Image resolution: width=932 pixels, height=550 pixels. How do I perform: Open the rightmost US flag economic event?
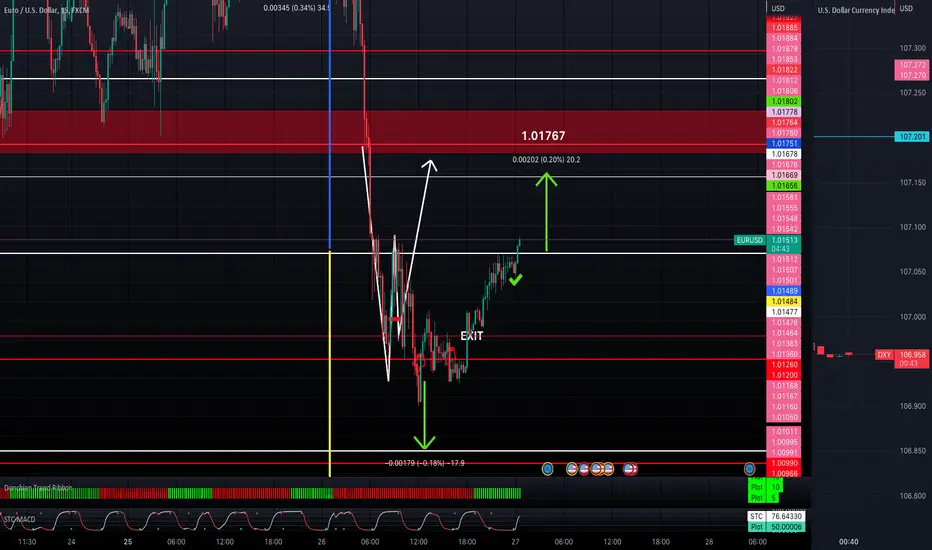[x=630, y=469]
